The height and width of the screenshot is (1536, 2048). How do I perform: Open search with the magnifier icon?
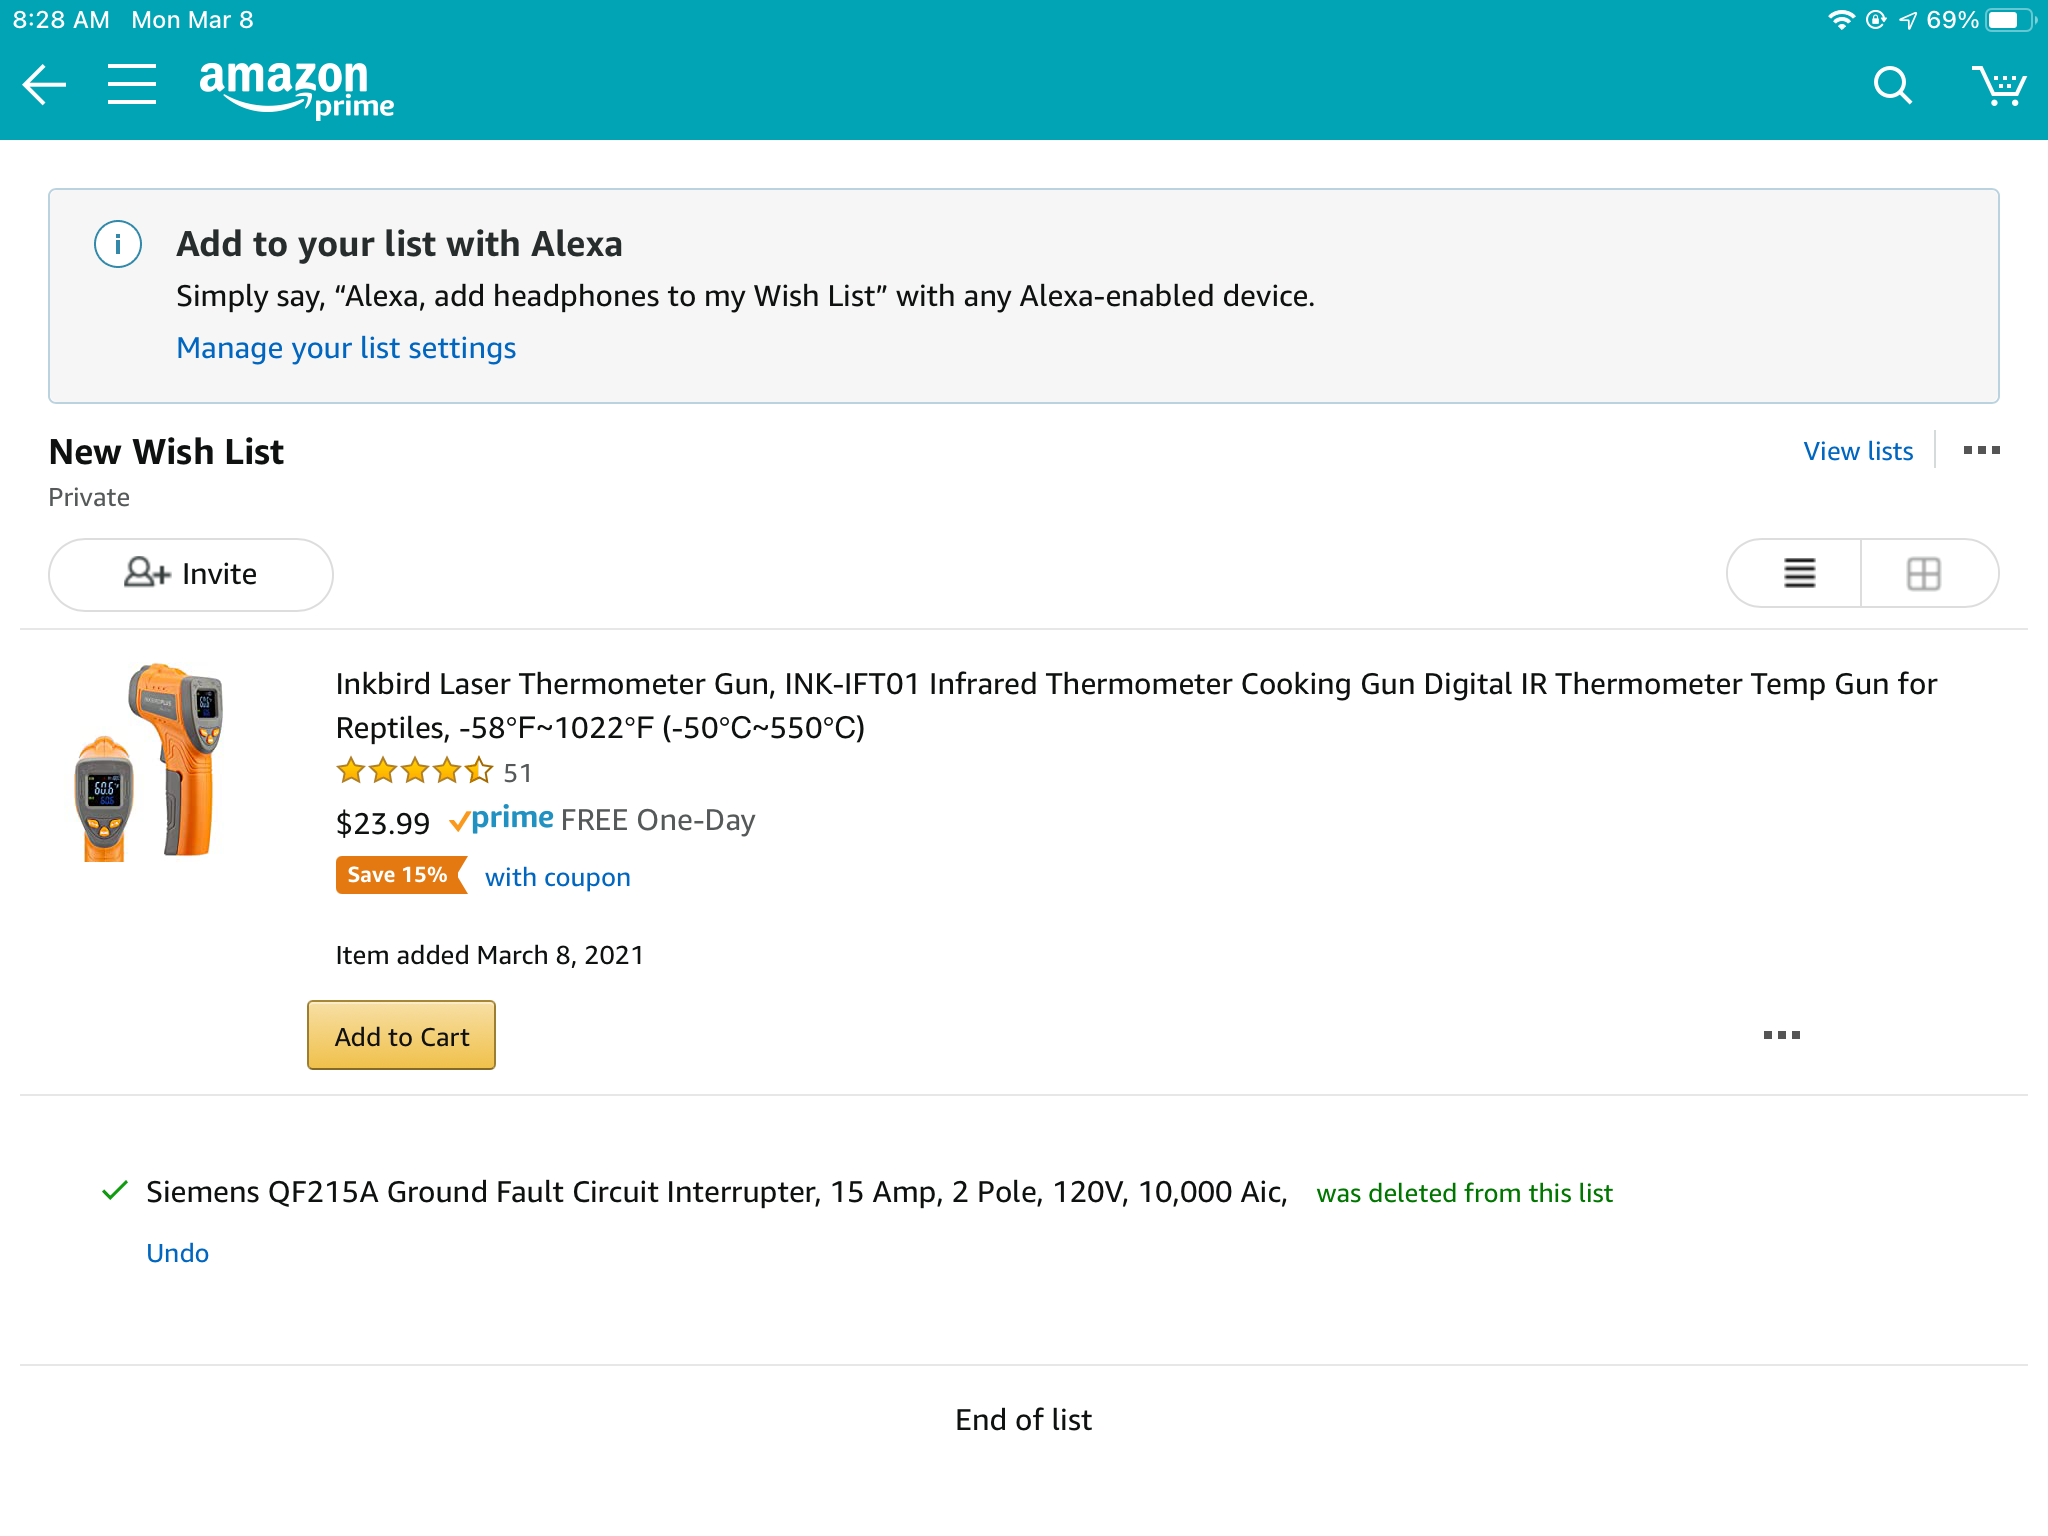point(1892,86)
